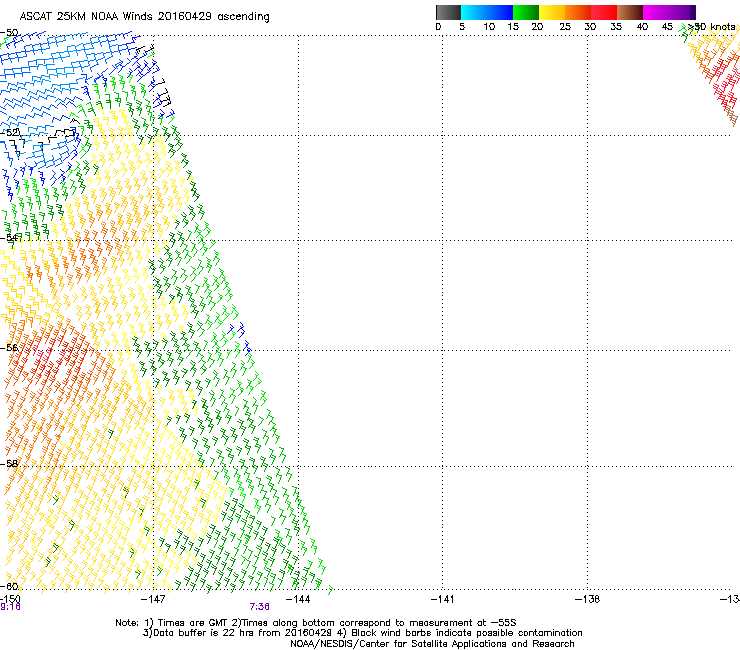
Task: Click the green 15-20 knots legend swatch
Action: tap(526, 12)
